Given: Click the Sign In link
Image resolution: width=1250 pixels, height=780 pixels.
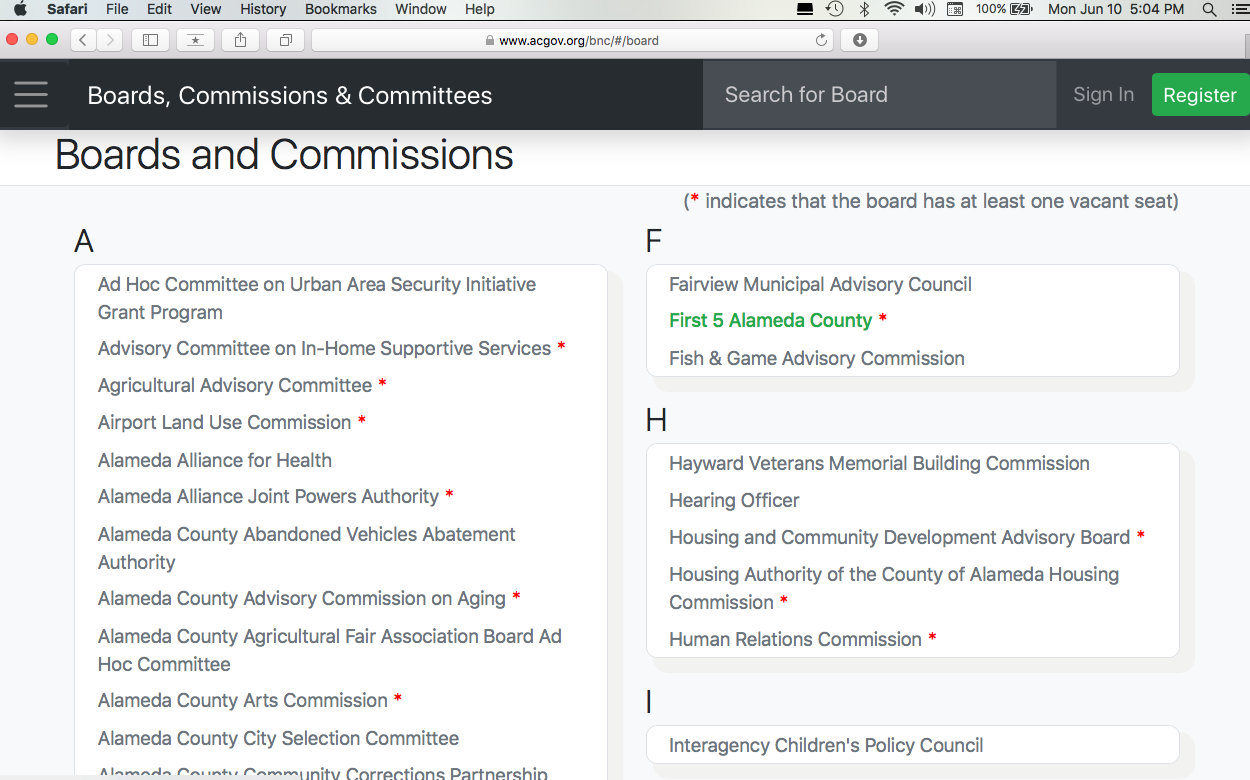Looking at the screenshot, I should point(1103,94).
